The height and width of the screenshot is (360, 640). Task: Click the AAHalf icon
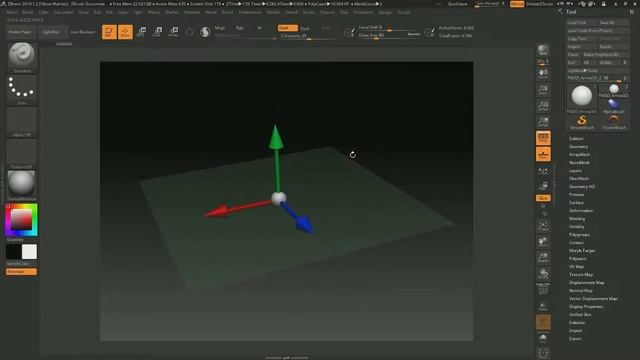point(543,122)
